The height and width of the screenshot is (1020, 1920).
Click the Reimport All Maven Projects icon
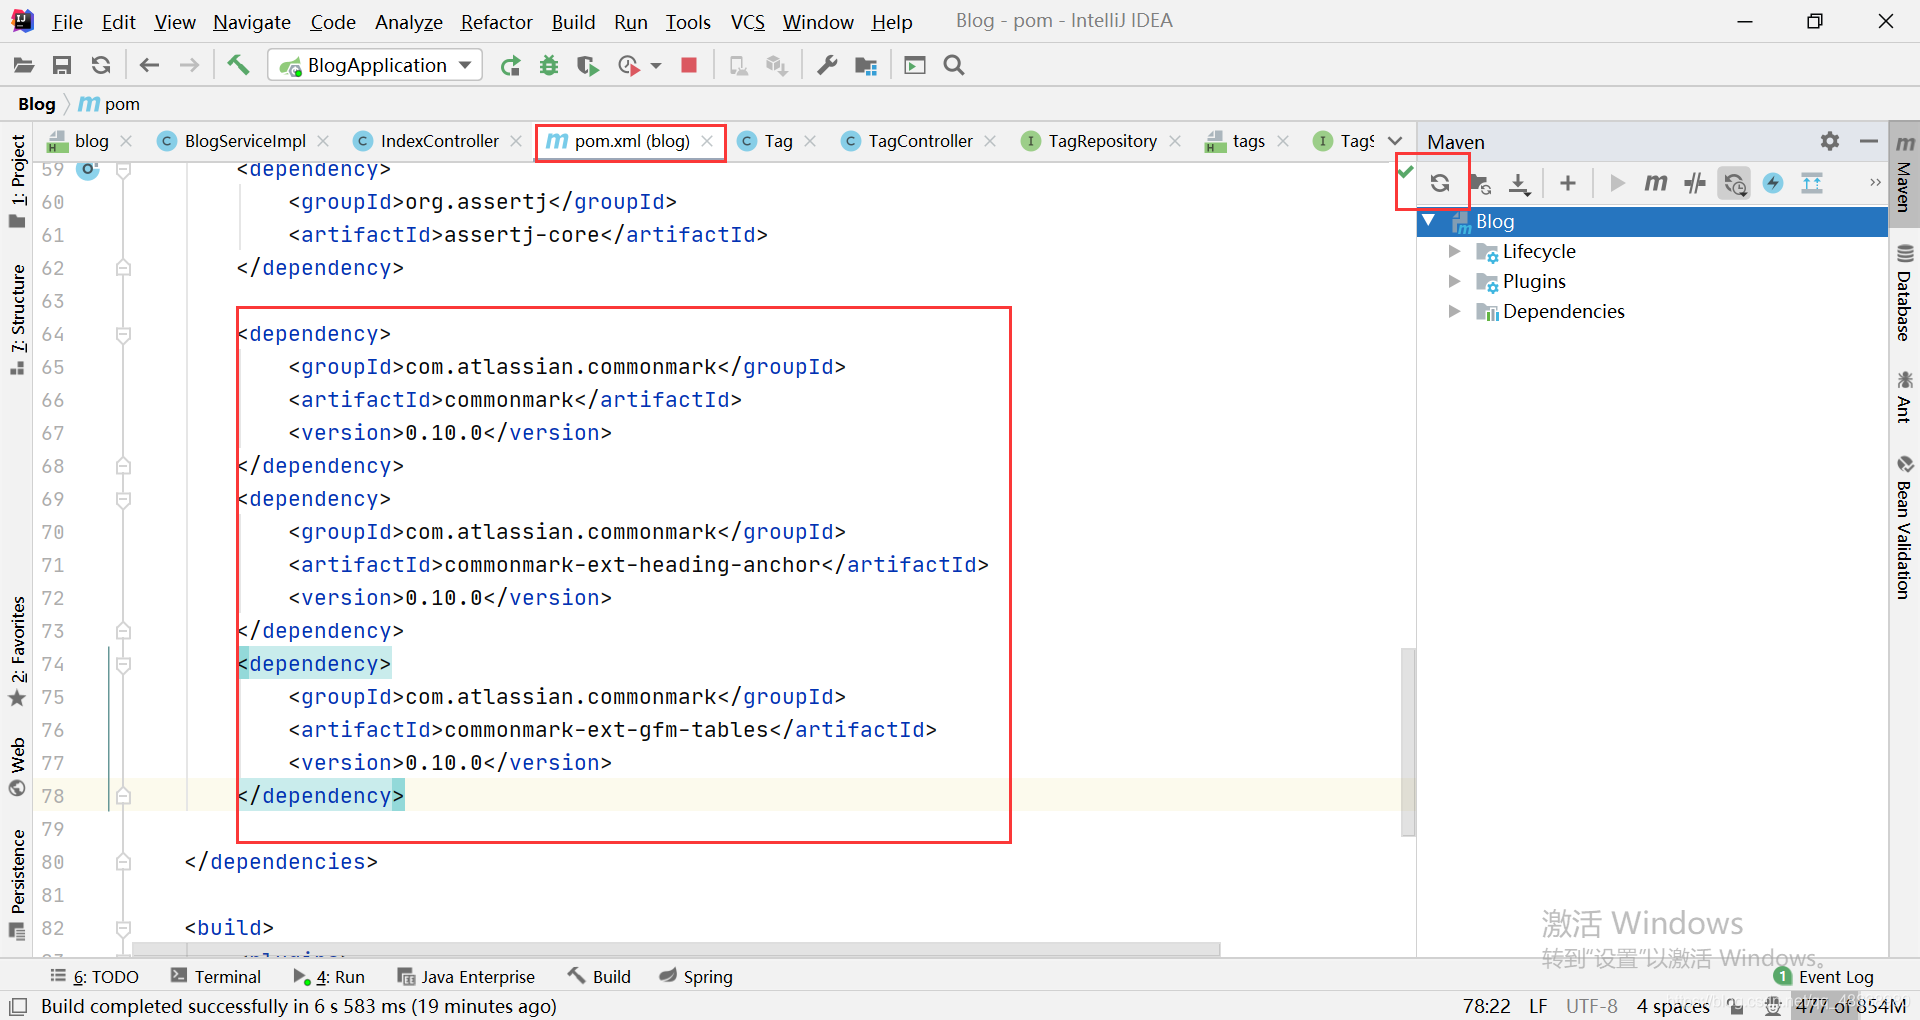[x=1439, y=183]
